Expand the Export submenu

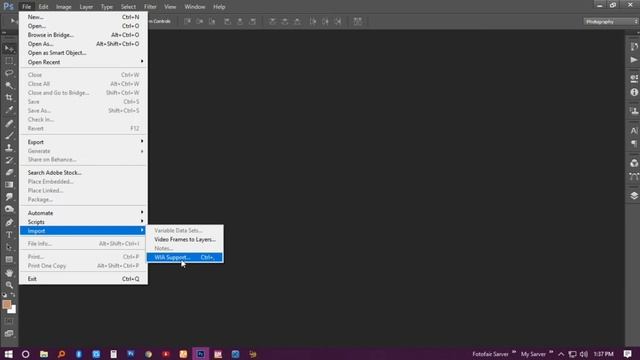(83, 142)
